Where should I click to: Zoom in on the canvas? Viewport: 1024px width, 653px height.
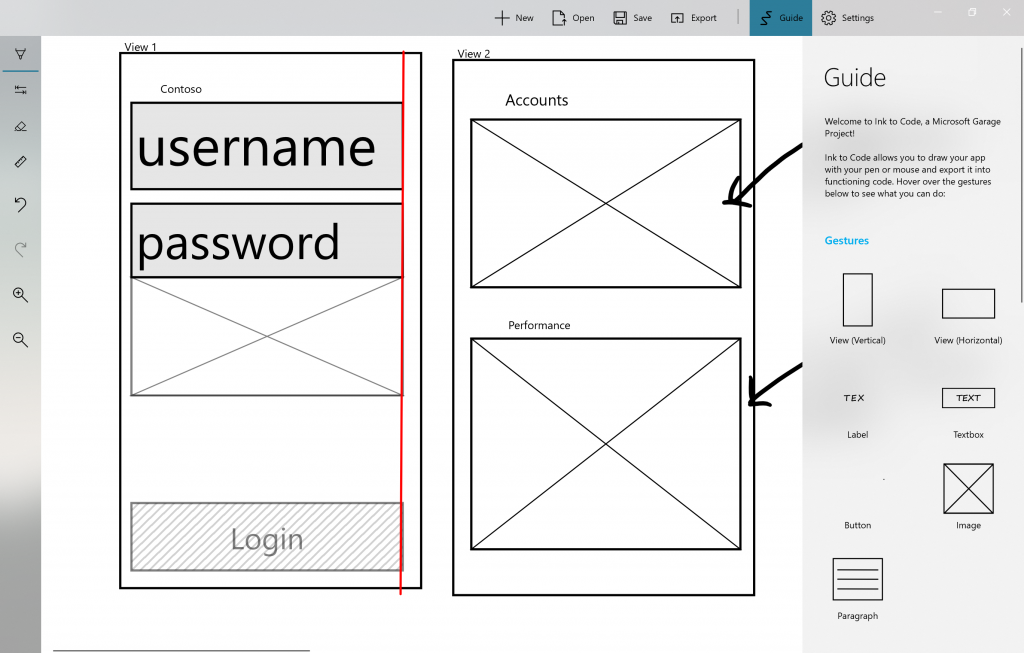(x=20, y=294)
